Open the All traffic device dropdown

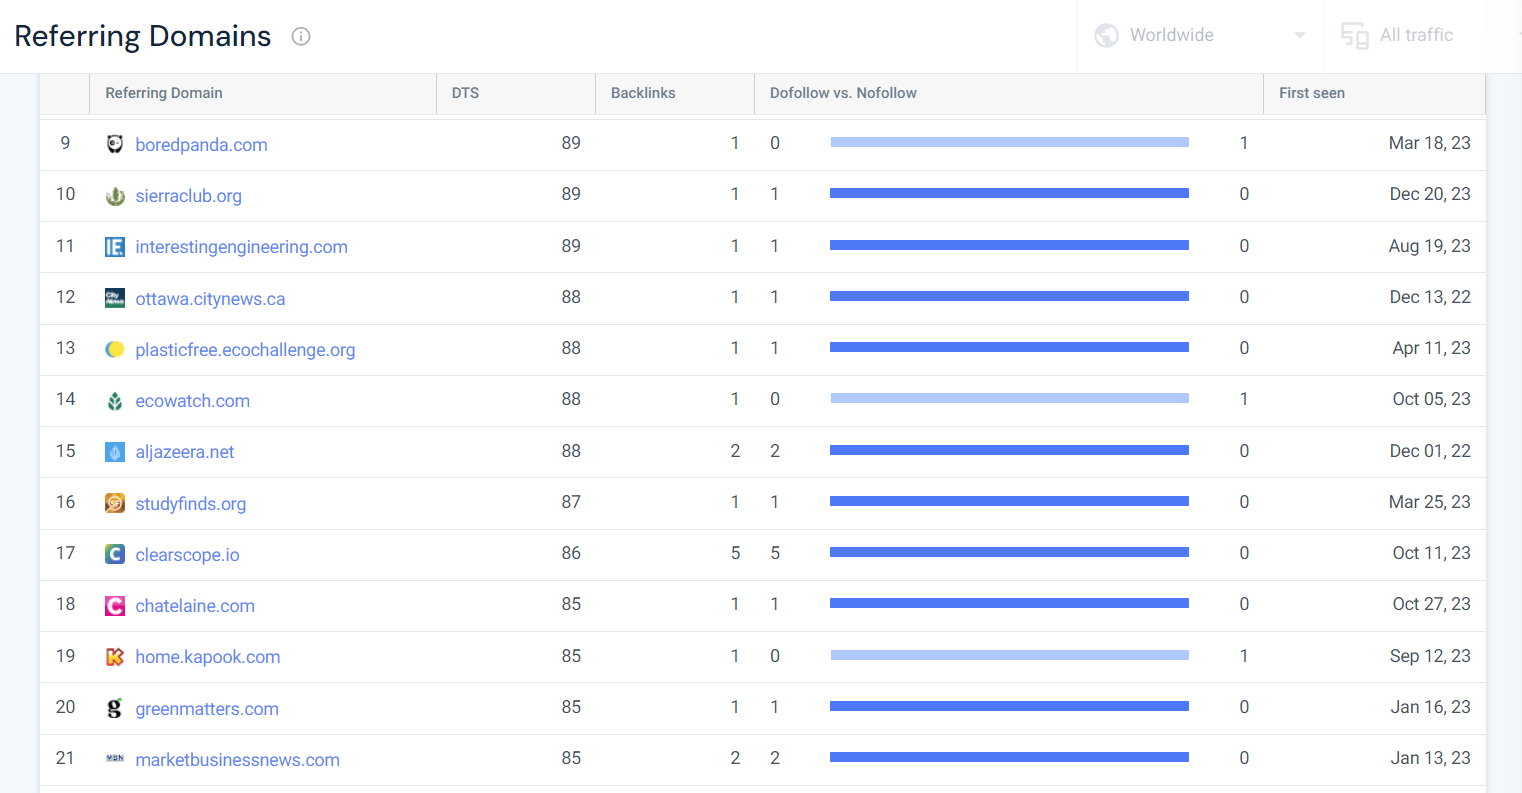[1416, 36]
